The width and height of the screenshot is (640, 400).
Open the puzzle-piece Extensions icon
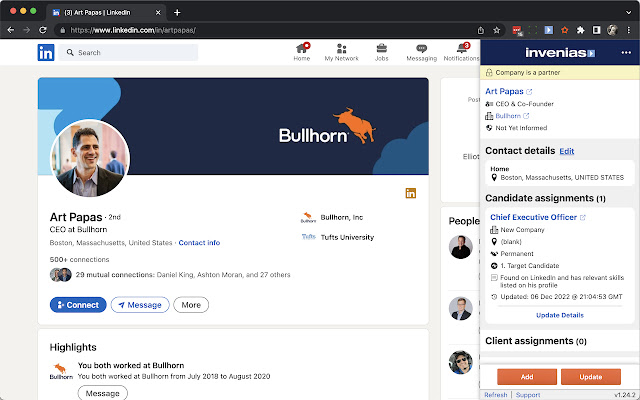[x=580, y=30]
